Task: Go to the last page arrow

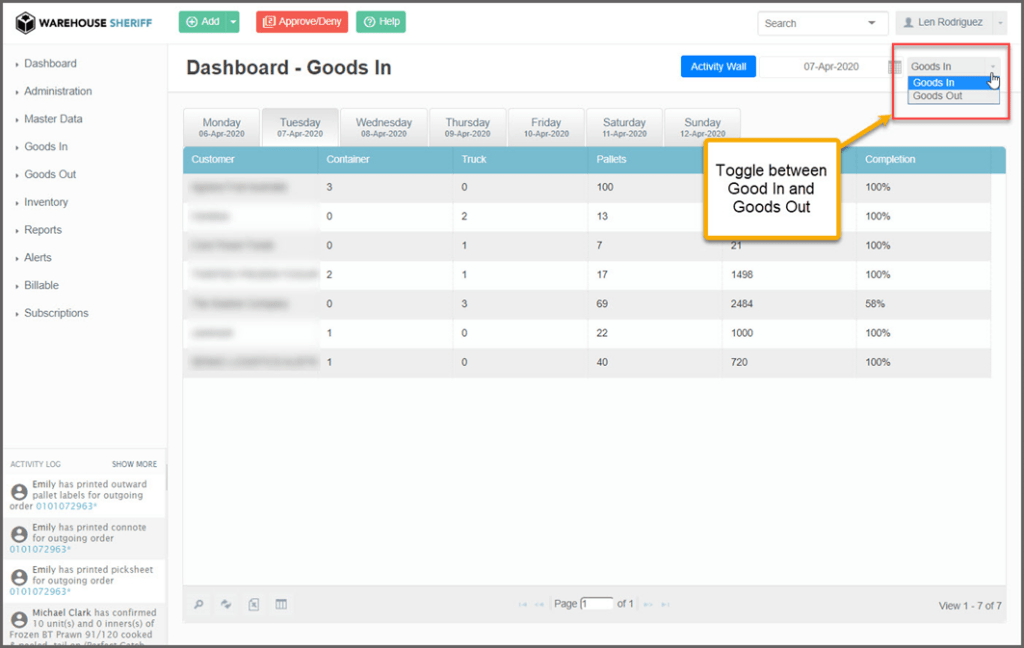Action: [665, 604]
